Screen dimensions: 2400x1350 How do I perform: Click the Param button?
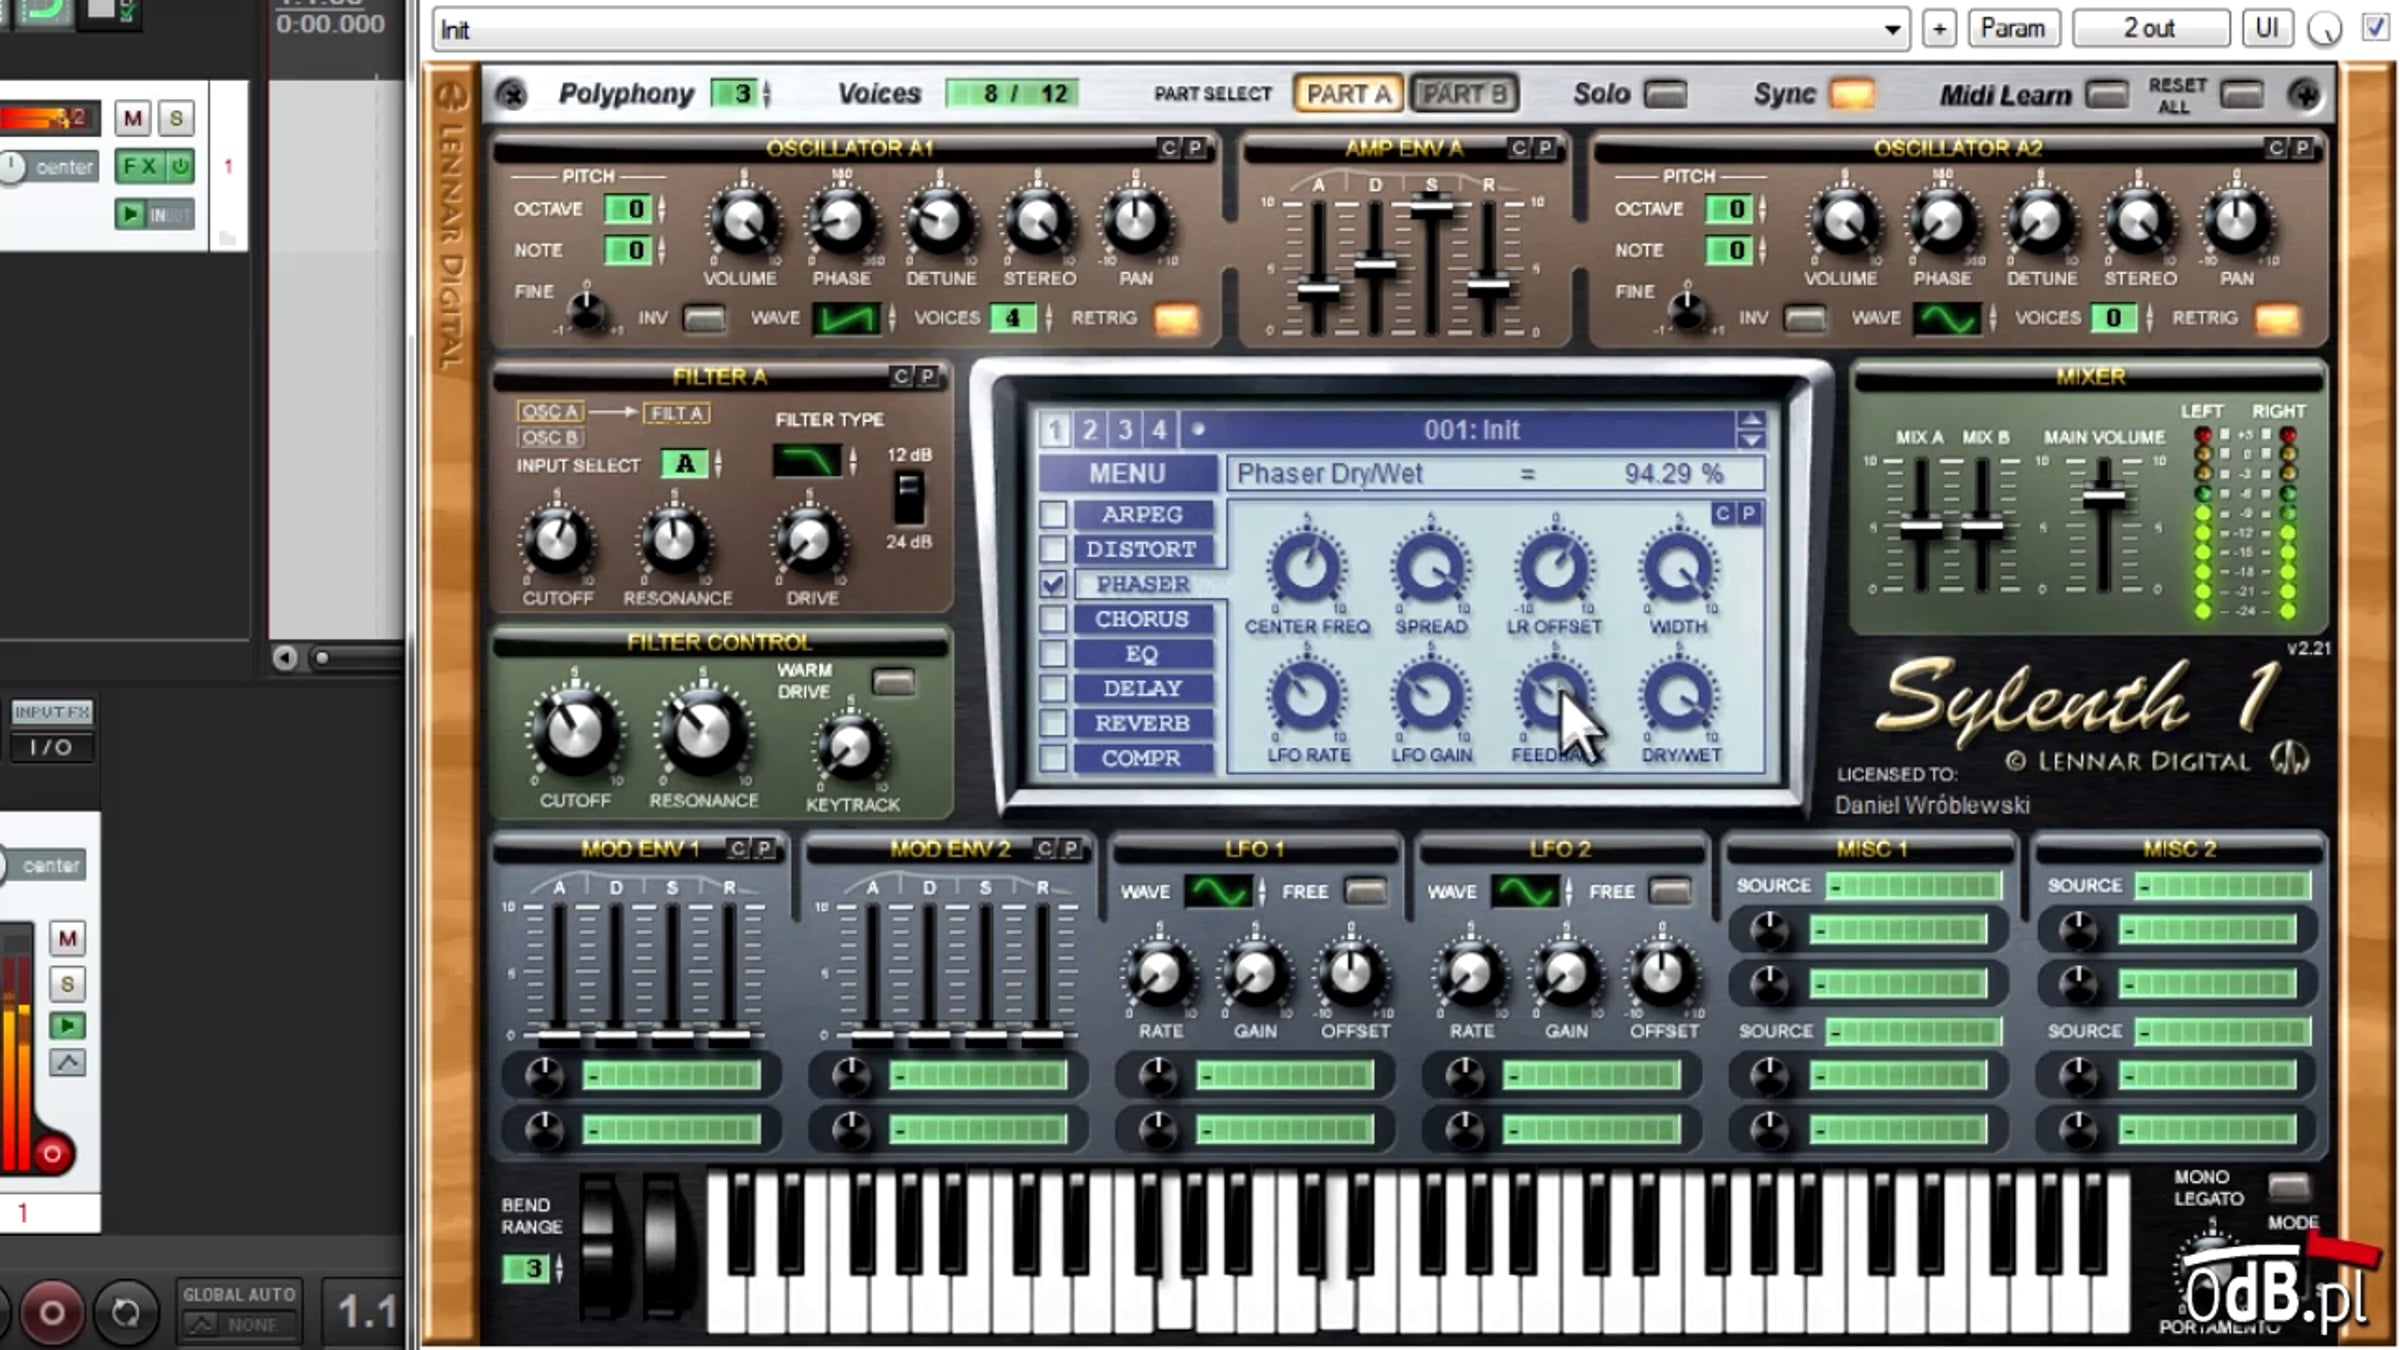pos(2013,28)
